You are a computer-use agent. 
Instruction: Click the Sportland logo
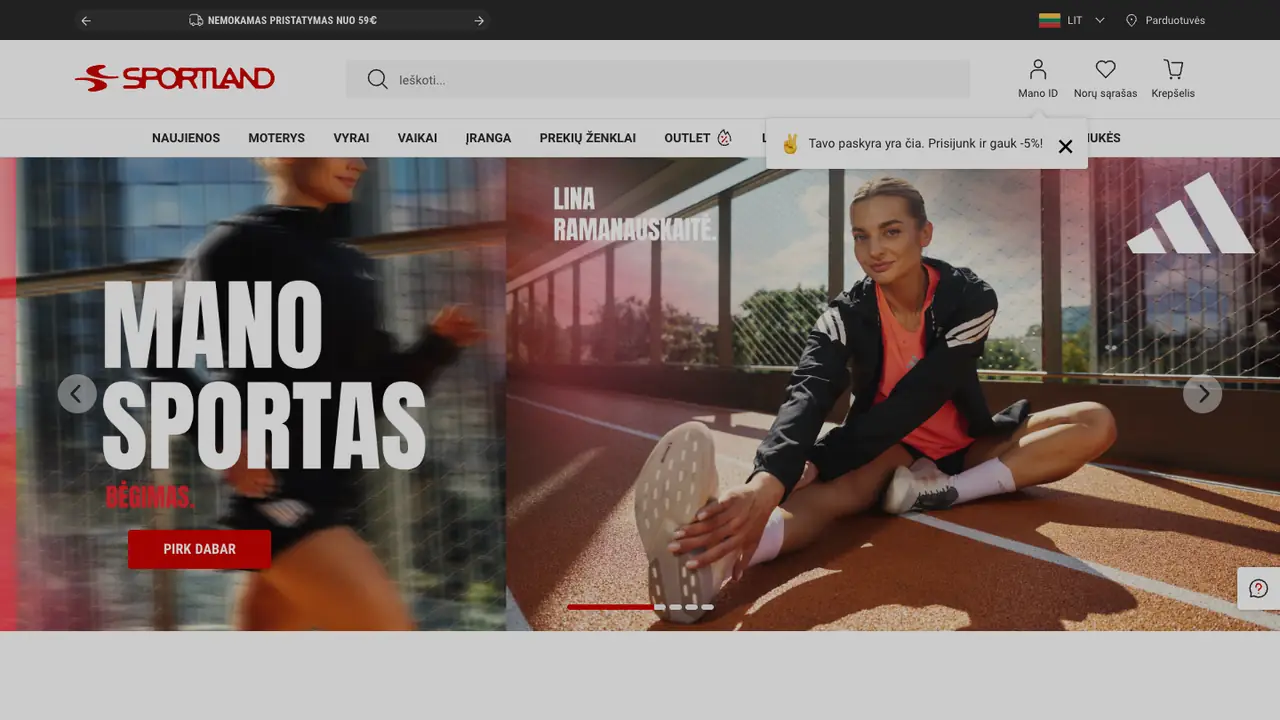point(175,78)
